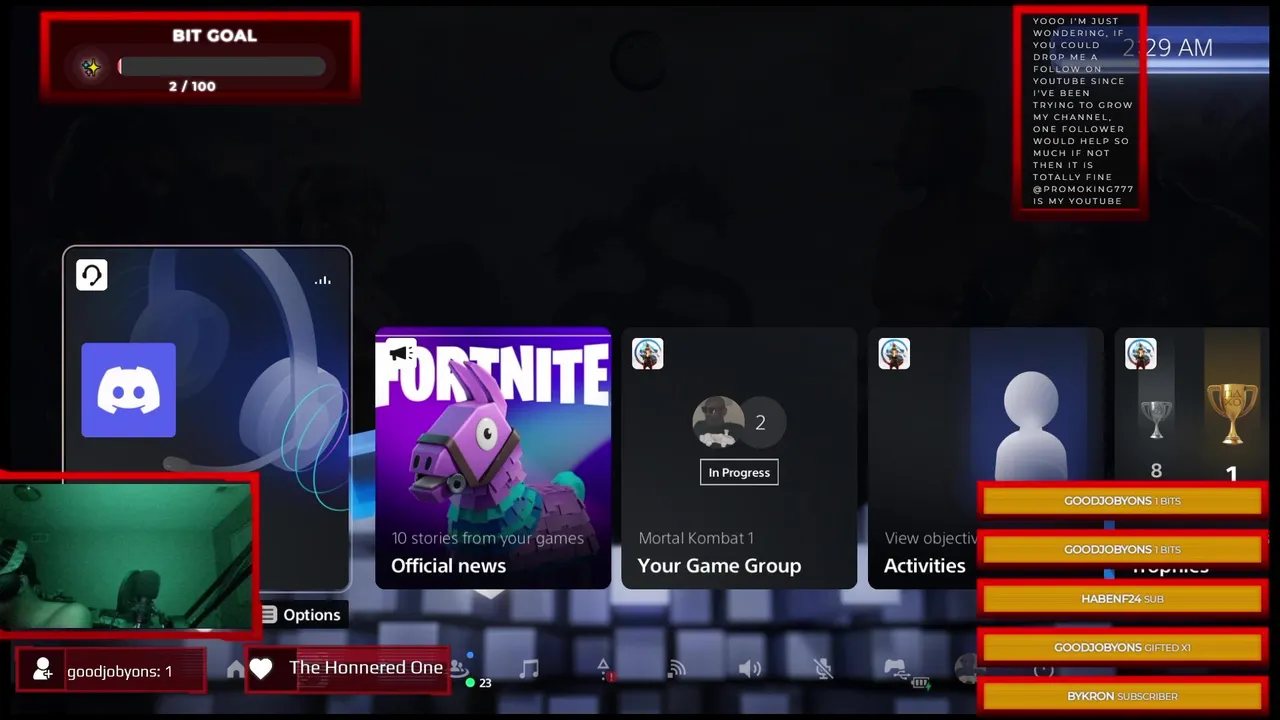
Task: Click the webcam overlay feed
Action: coord(128,554)
